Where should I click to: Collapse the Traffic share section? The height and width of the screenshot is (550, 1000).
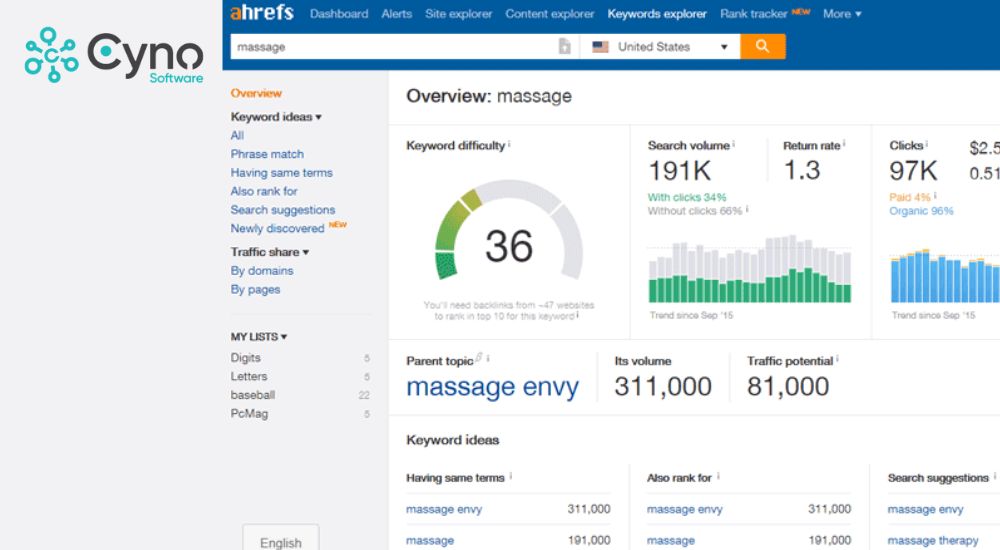(270, 252)
